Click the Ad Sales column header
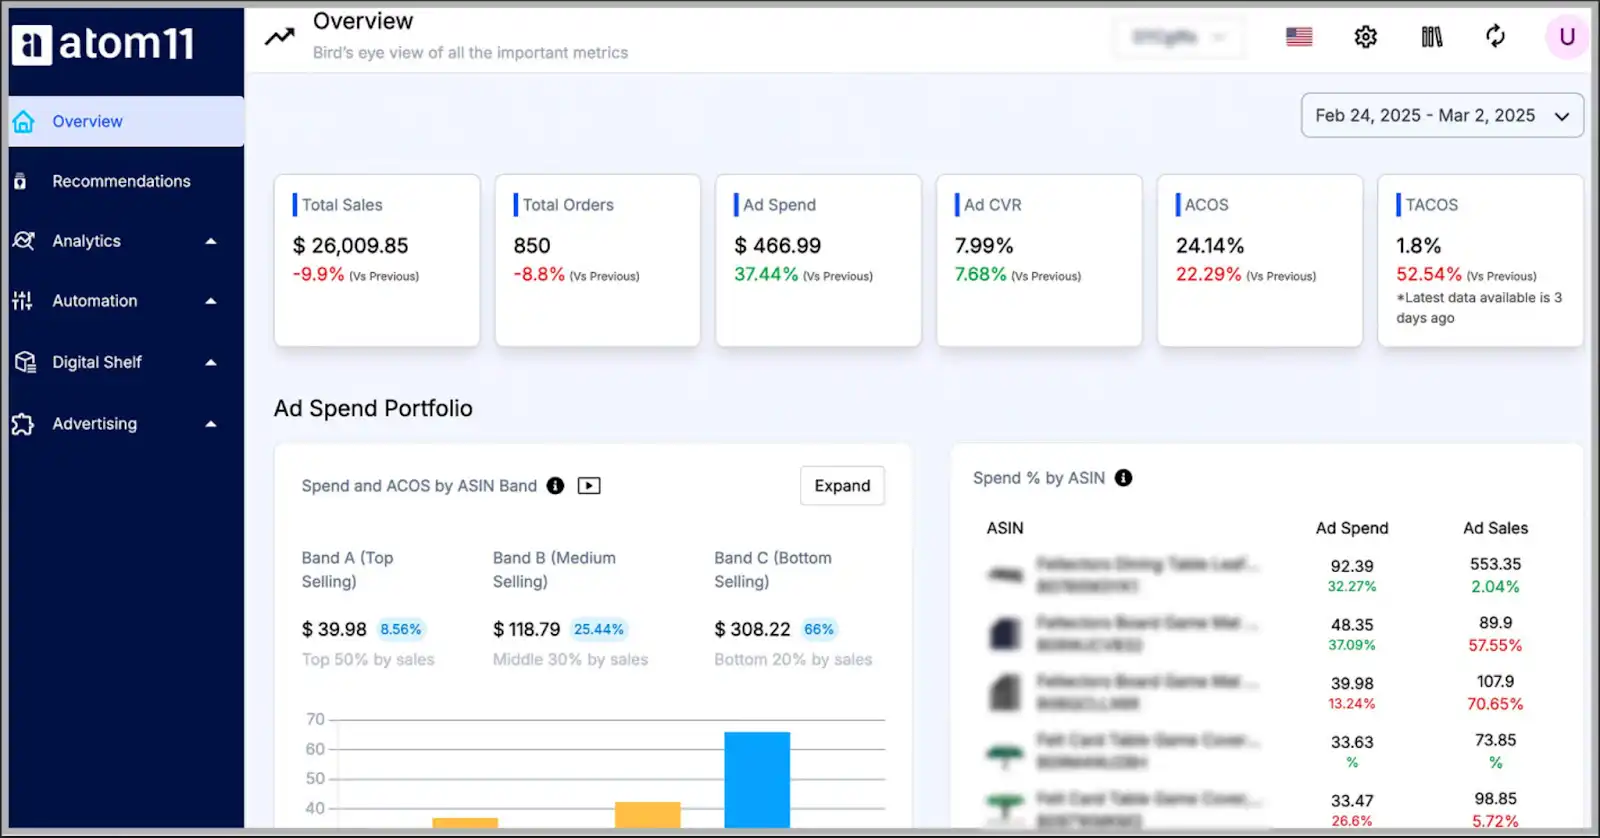Viewport: 1600px width, 838px height. coord(1495,528)
